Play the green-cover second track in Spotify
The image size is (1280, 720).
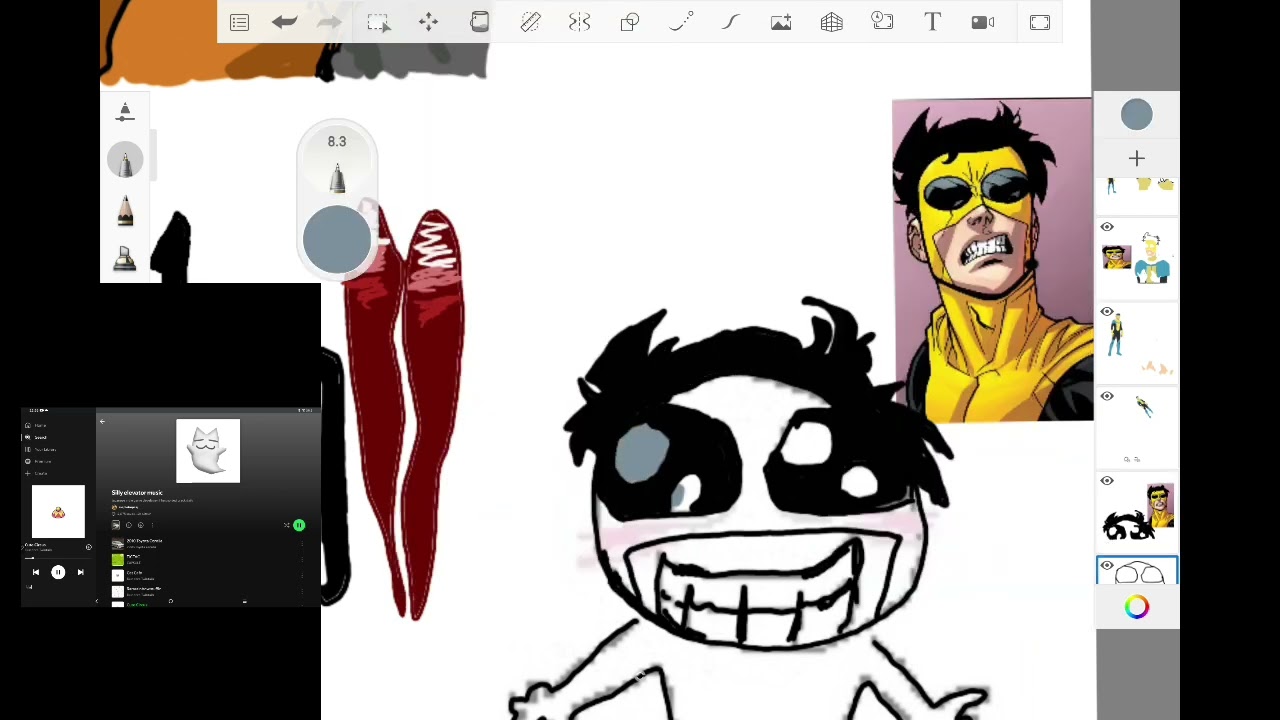pyautogui.click(x=208, y=560)
